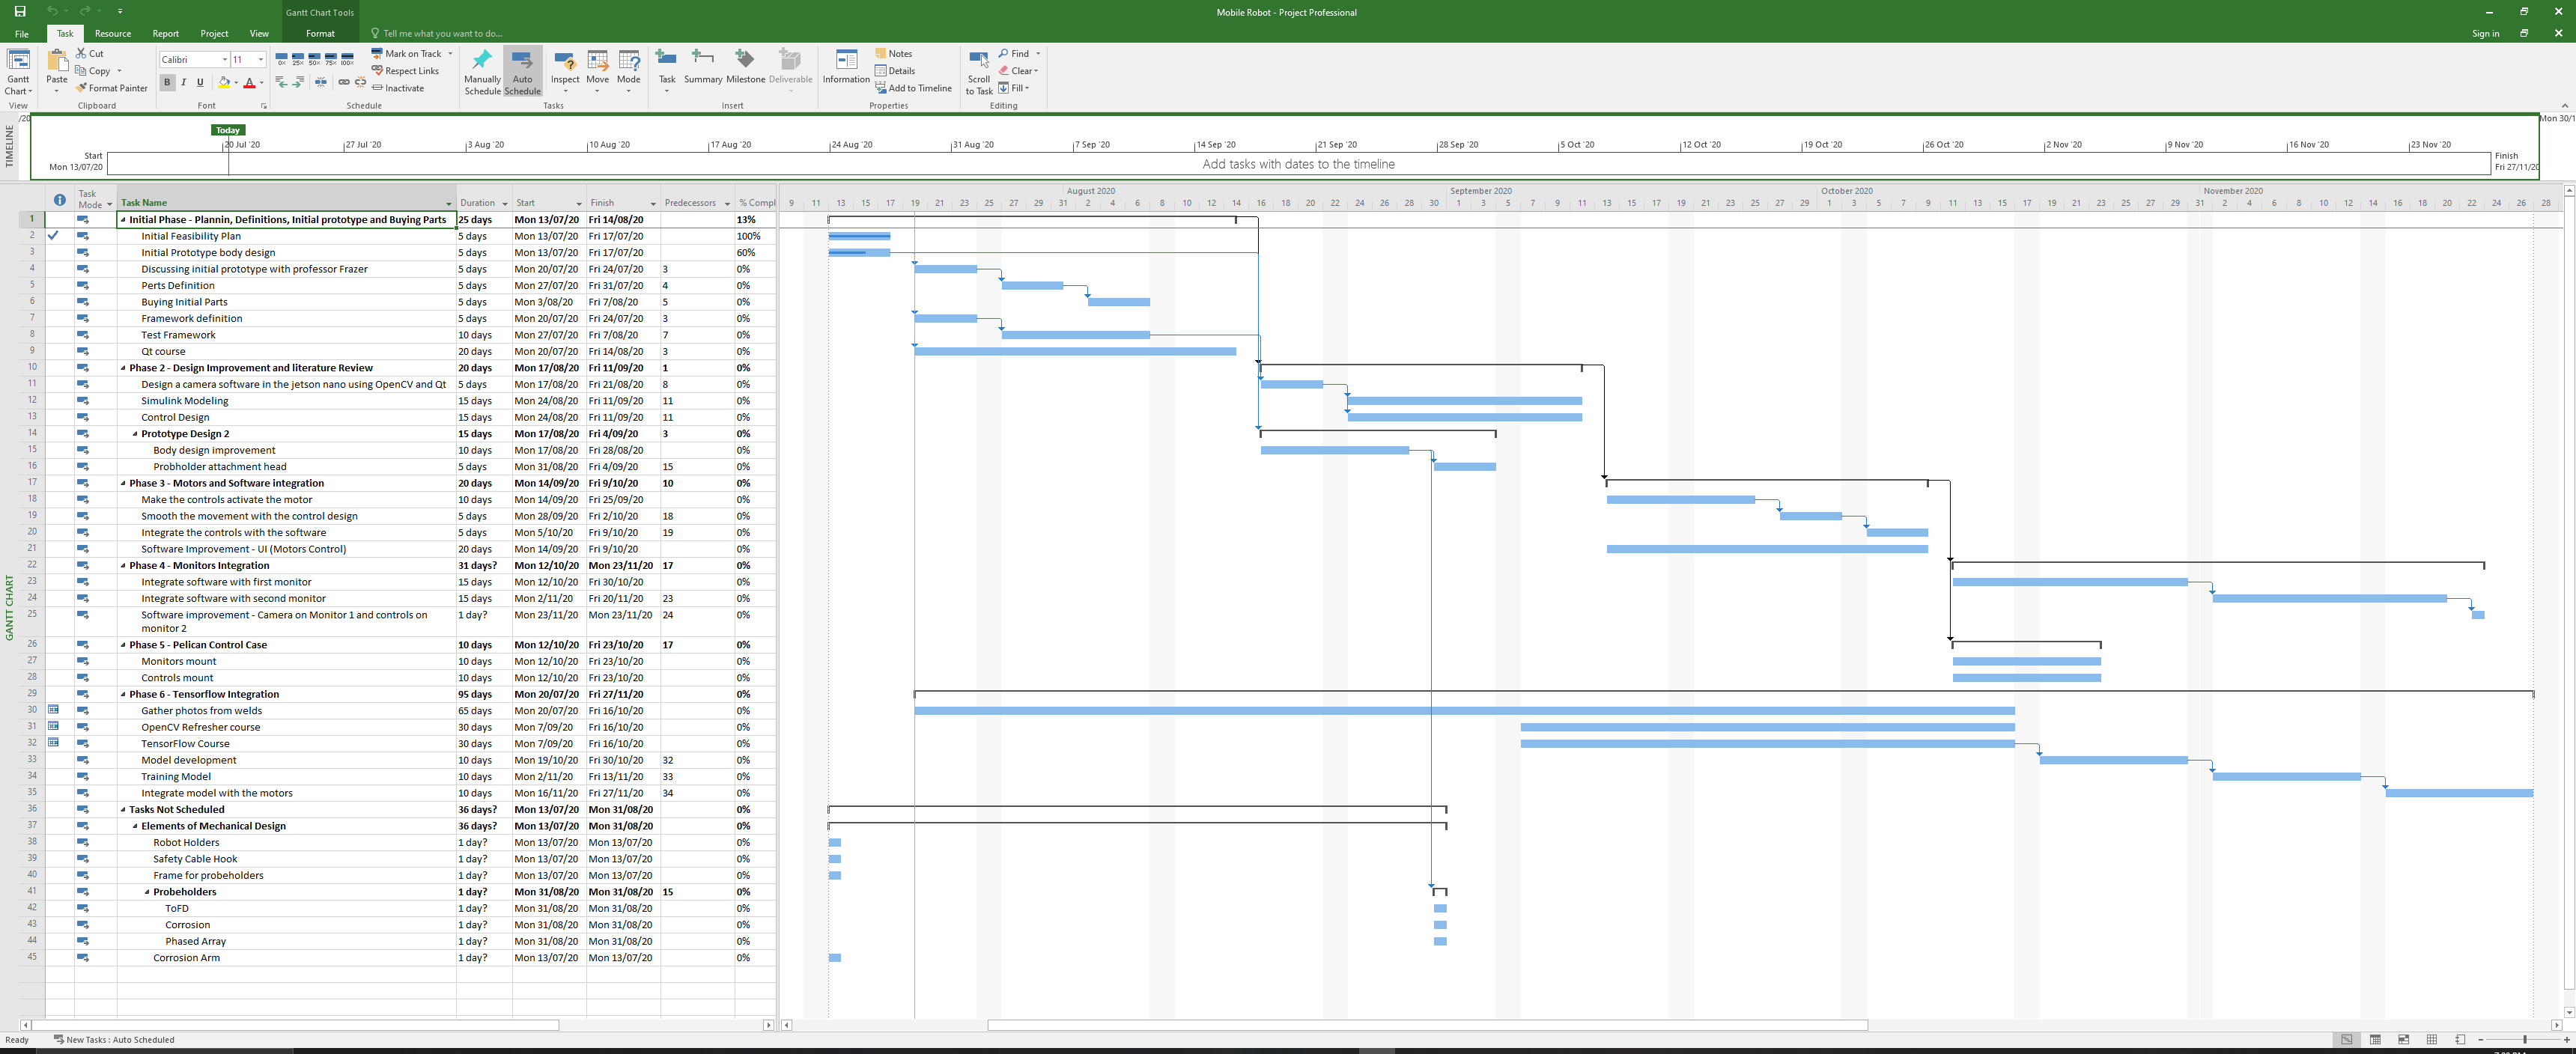Click the Auto Schedule icon
The width and height of the screenshot is (2576, 1054).
[x=522, y=61]
